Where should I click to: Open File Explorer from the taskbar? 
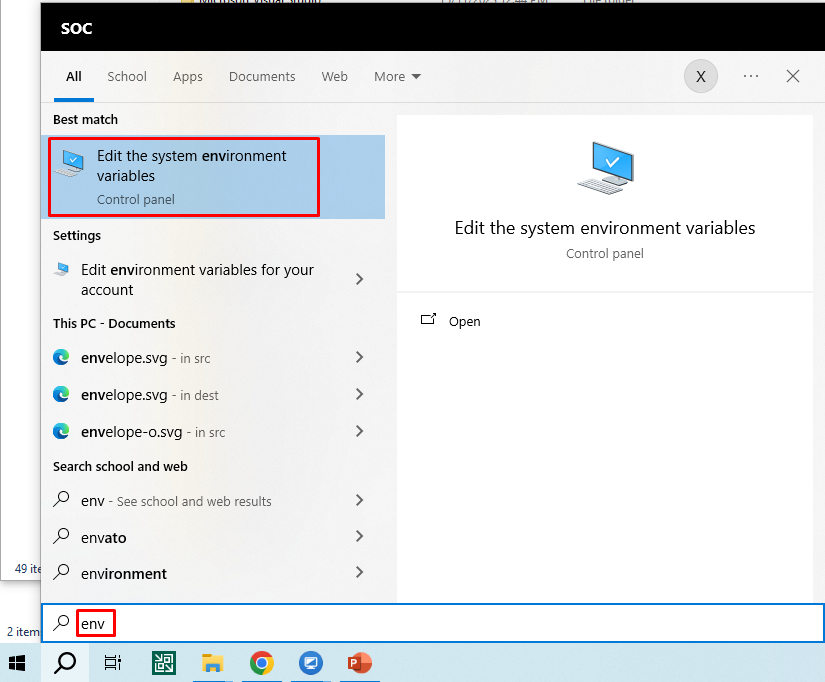[212, 662]
